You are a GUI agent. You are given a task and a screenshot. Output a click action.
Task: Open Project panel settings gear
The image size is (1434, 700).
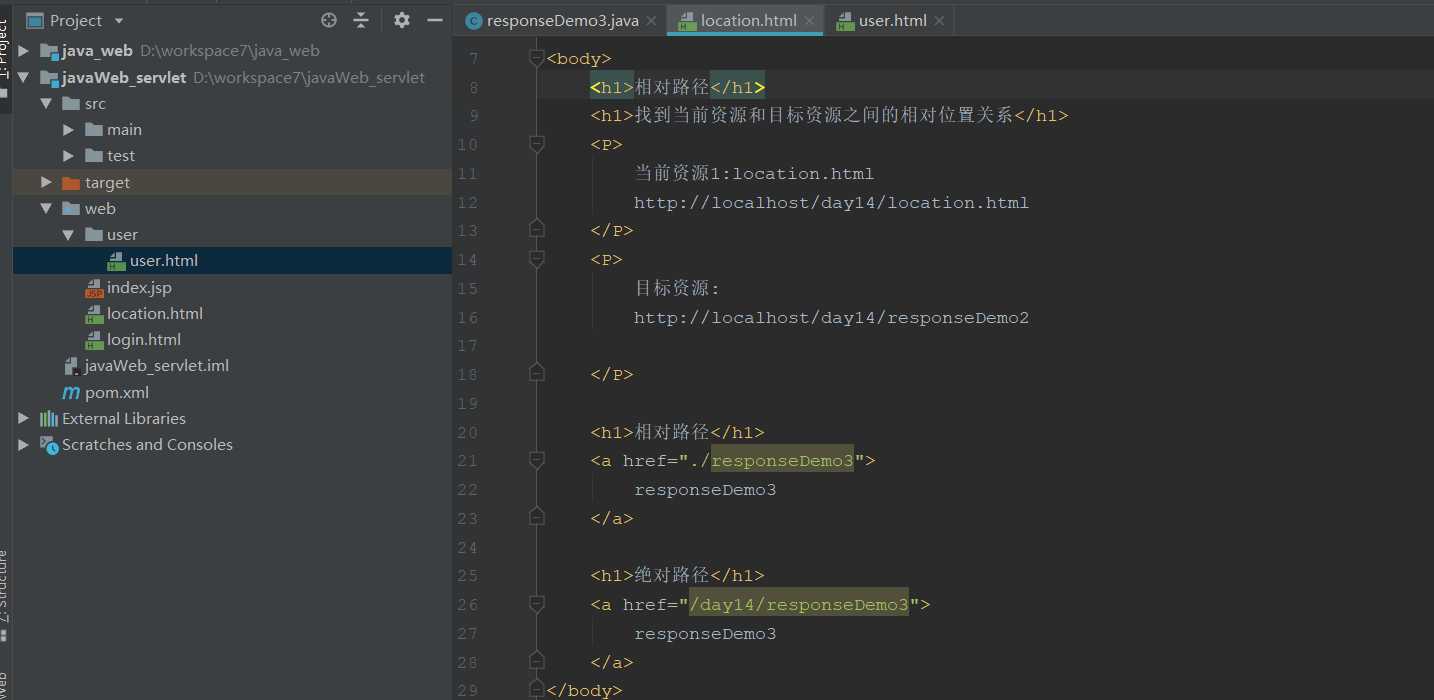pos(402,20)
